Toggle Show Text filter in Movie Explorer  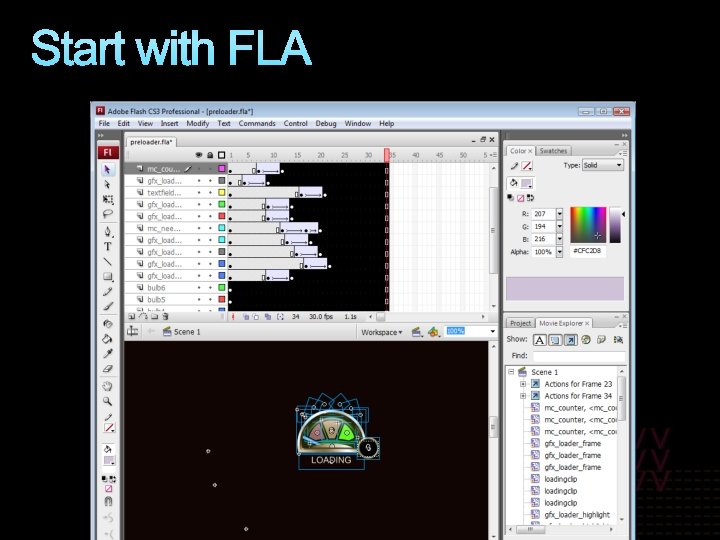tap(540, 340)
